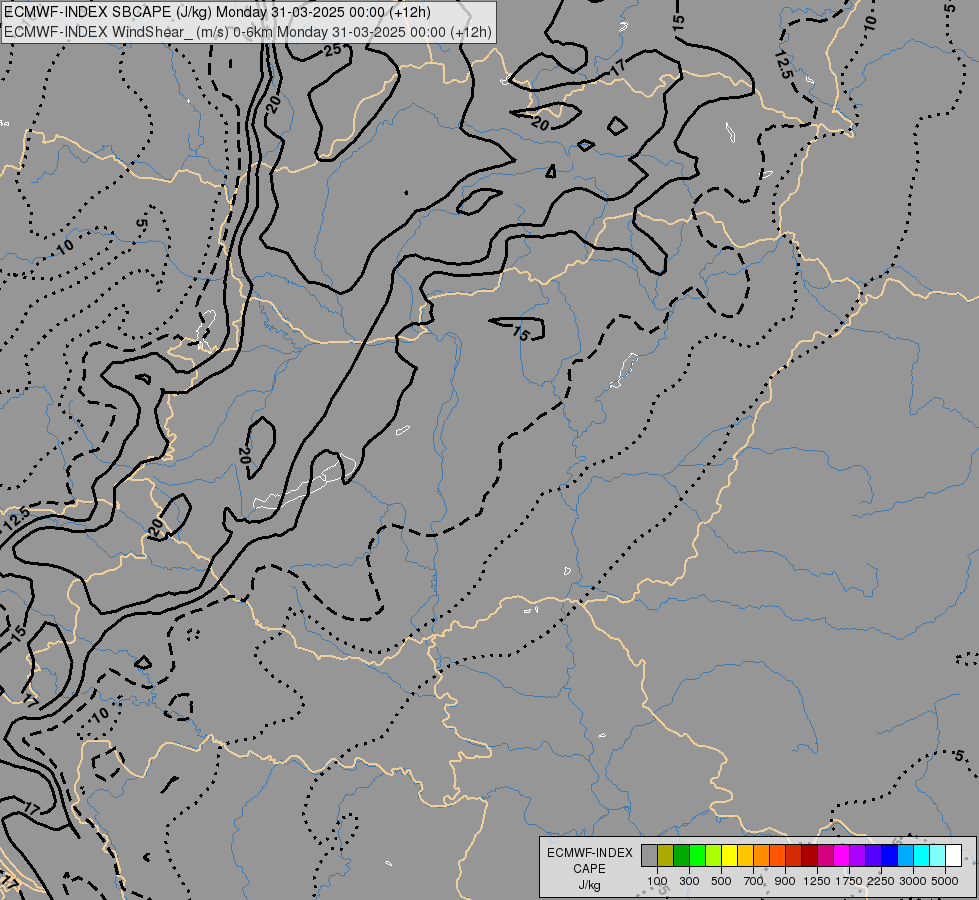Click the purple legend swatch
Screen dimensions: 979x900
point(857,856)
